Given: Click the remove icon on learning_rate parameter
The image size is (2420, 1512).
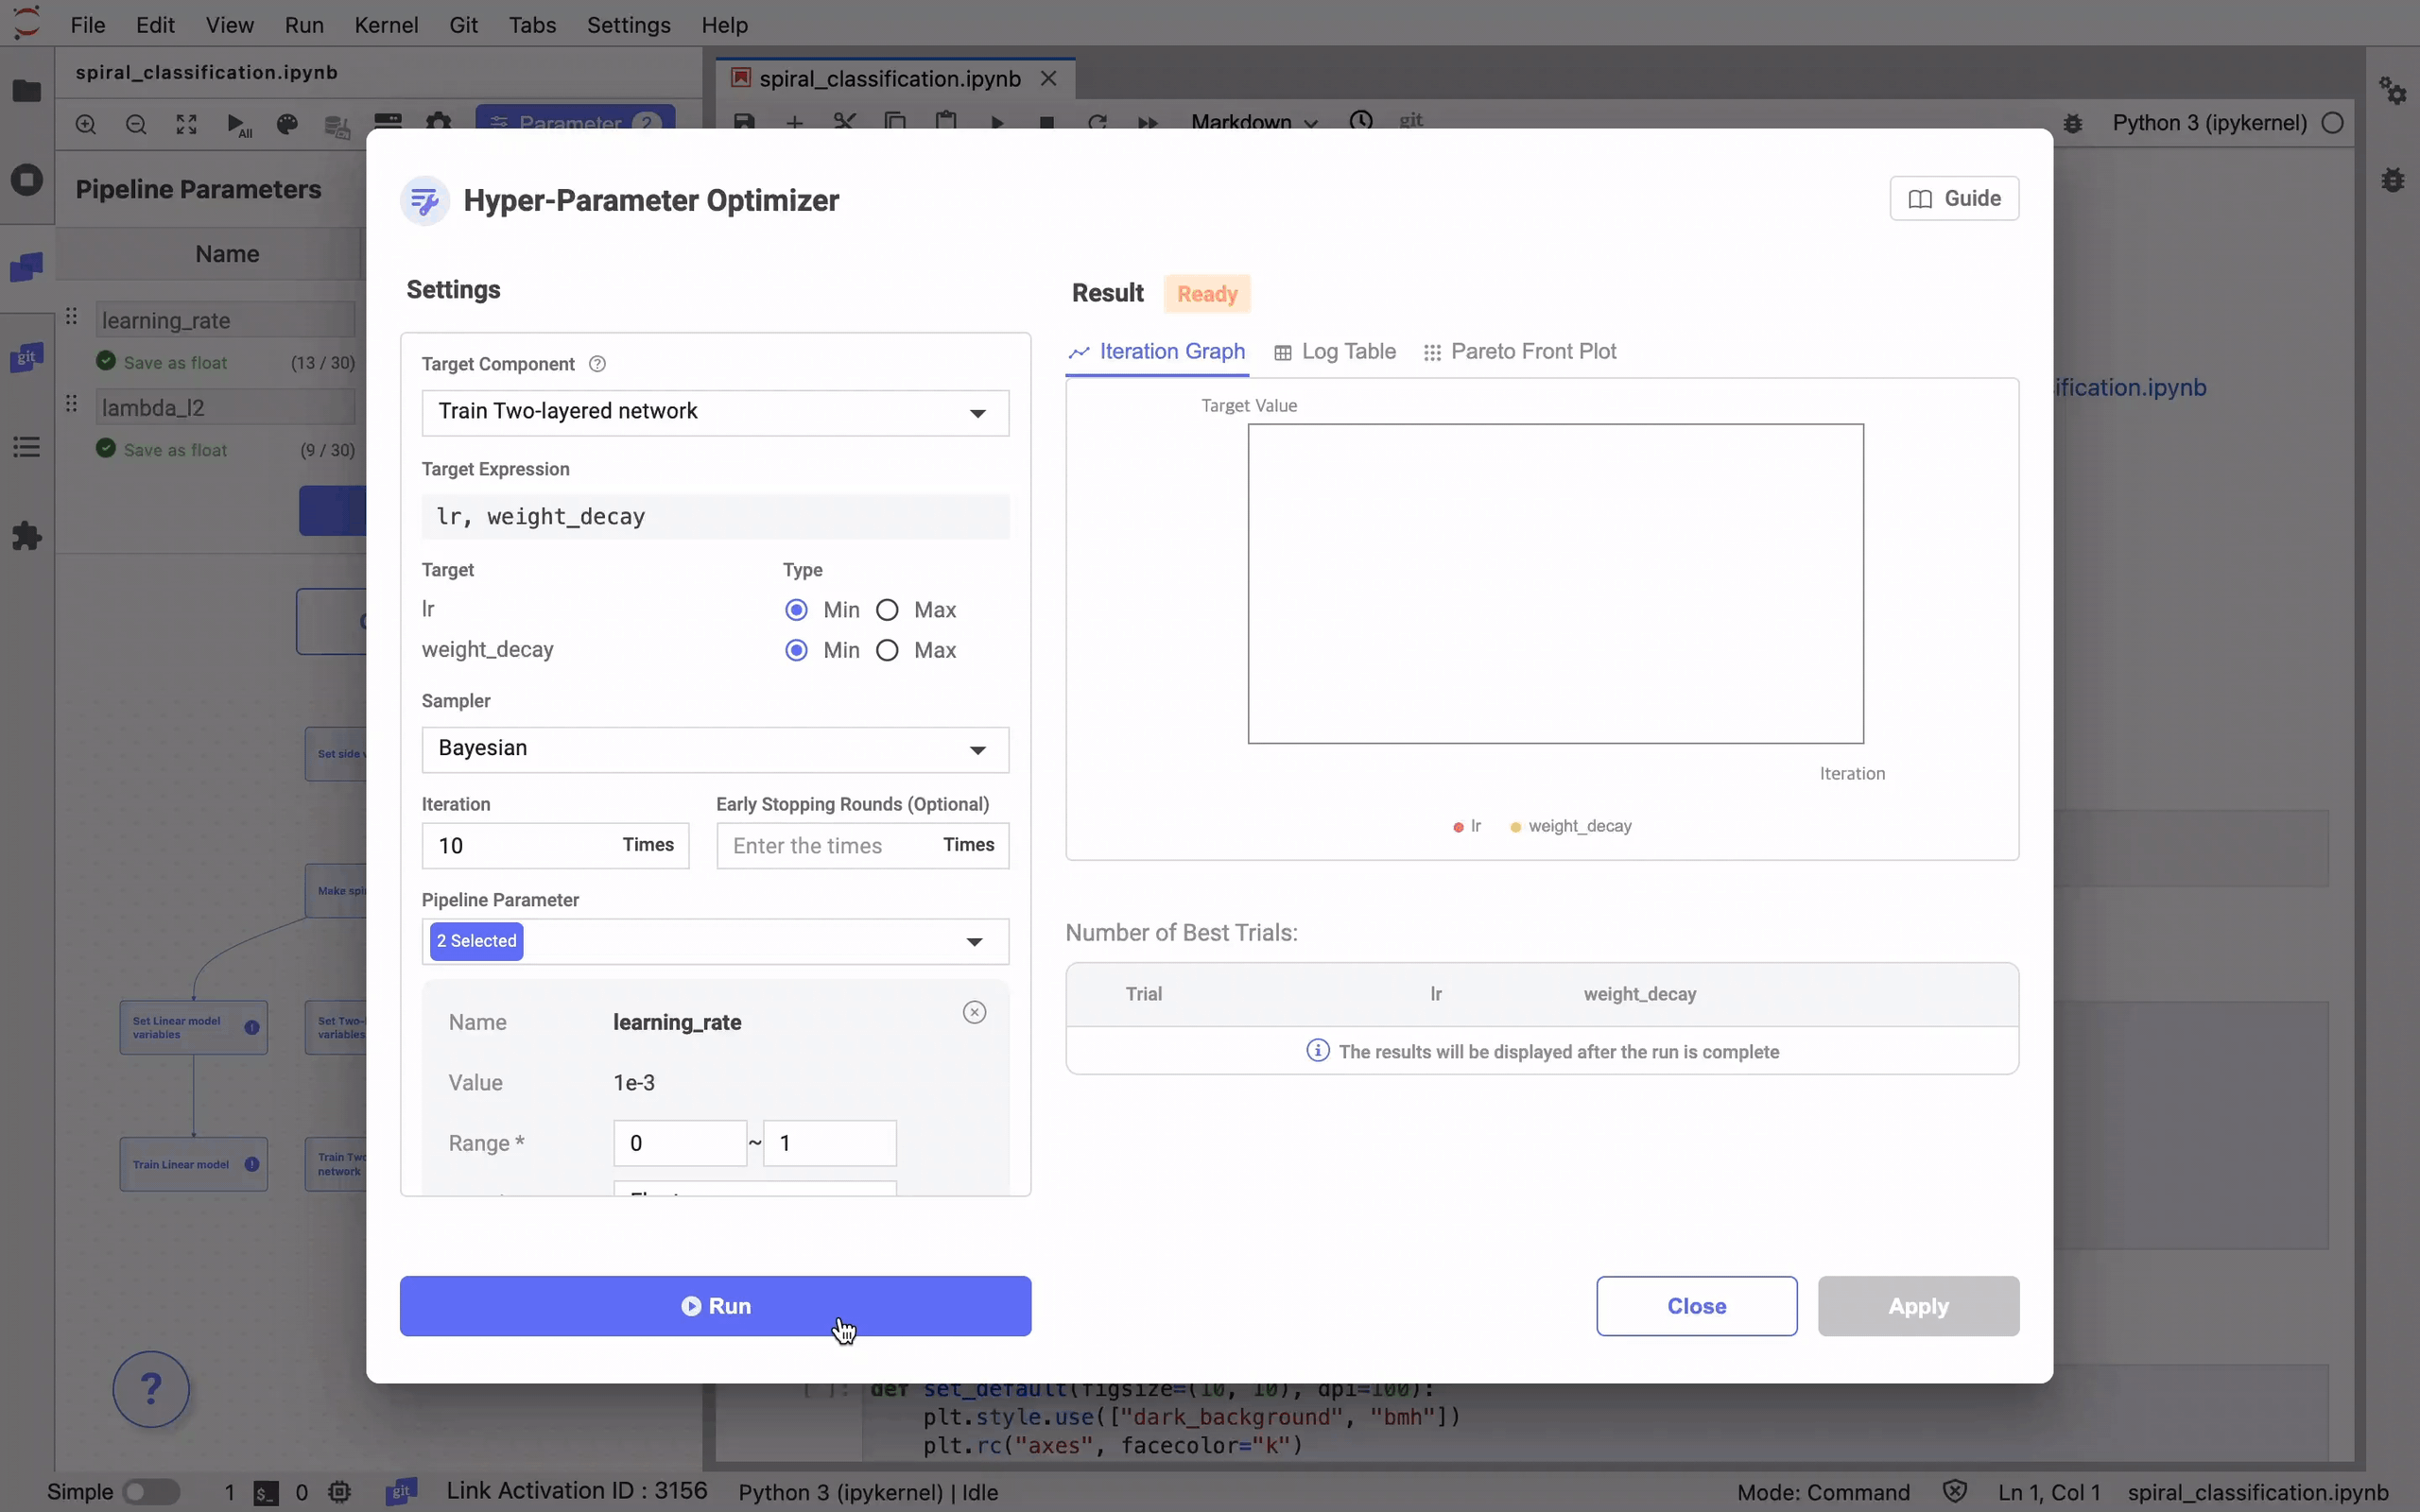Looking at the screenshot, I should (974, 1012).
